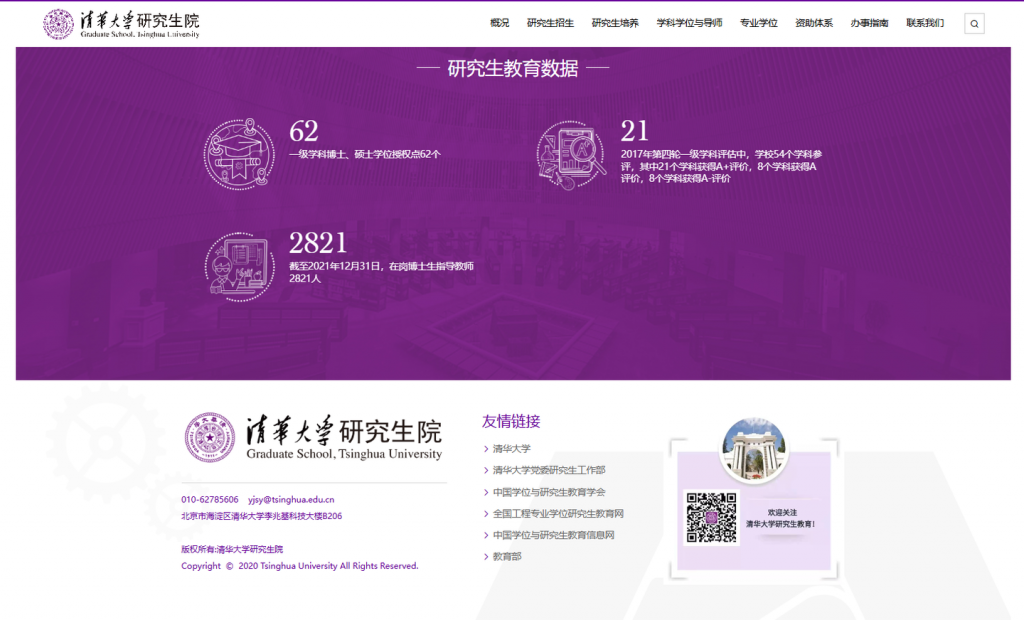Open the 联系我们 menu

click(925, 23)
